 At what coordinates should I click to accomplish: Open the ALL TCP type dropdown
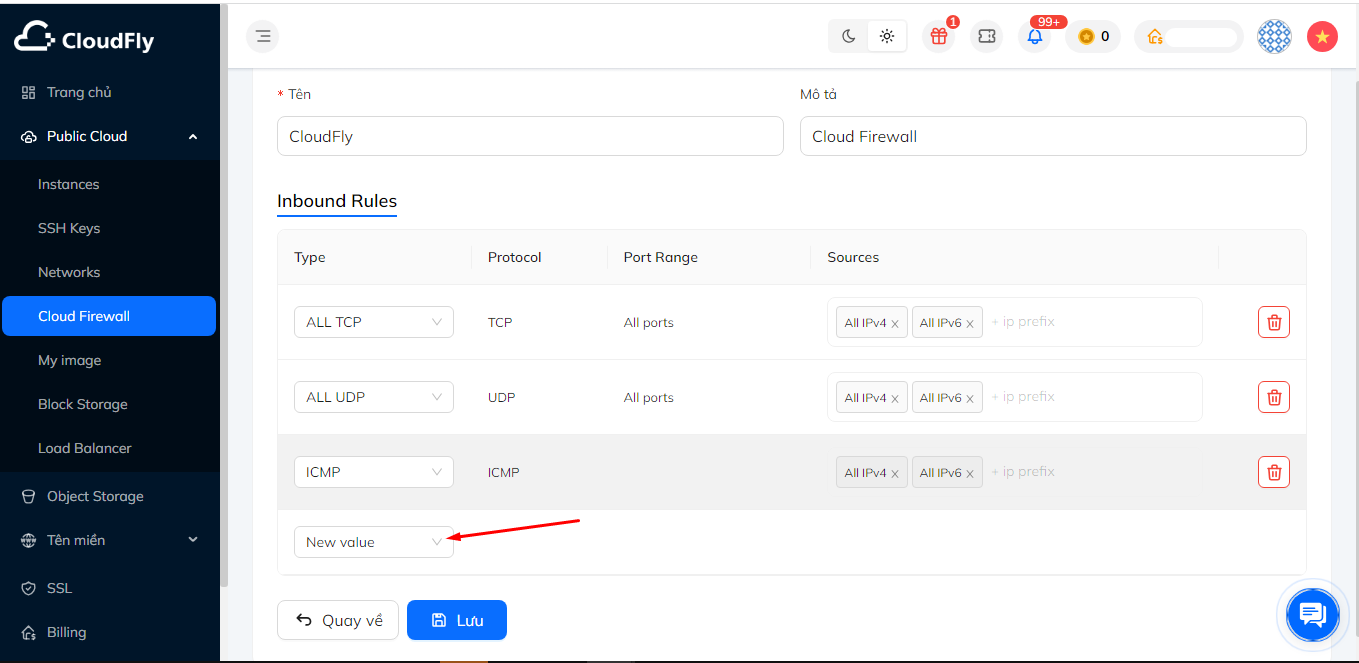pos(374,322)
